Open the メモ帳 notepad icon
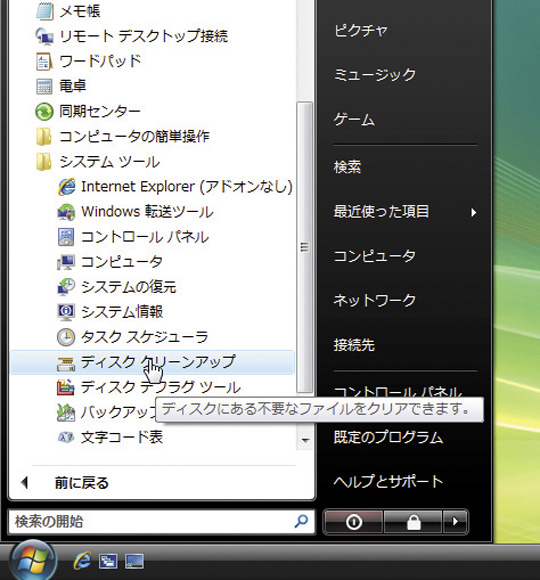This screenshot has height=580, width=540. pos(44,11)
